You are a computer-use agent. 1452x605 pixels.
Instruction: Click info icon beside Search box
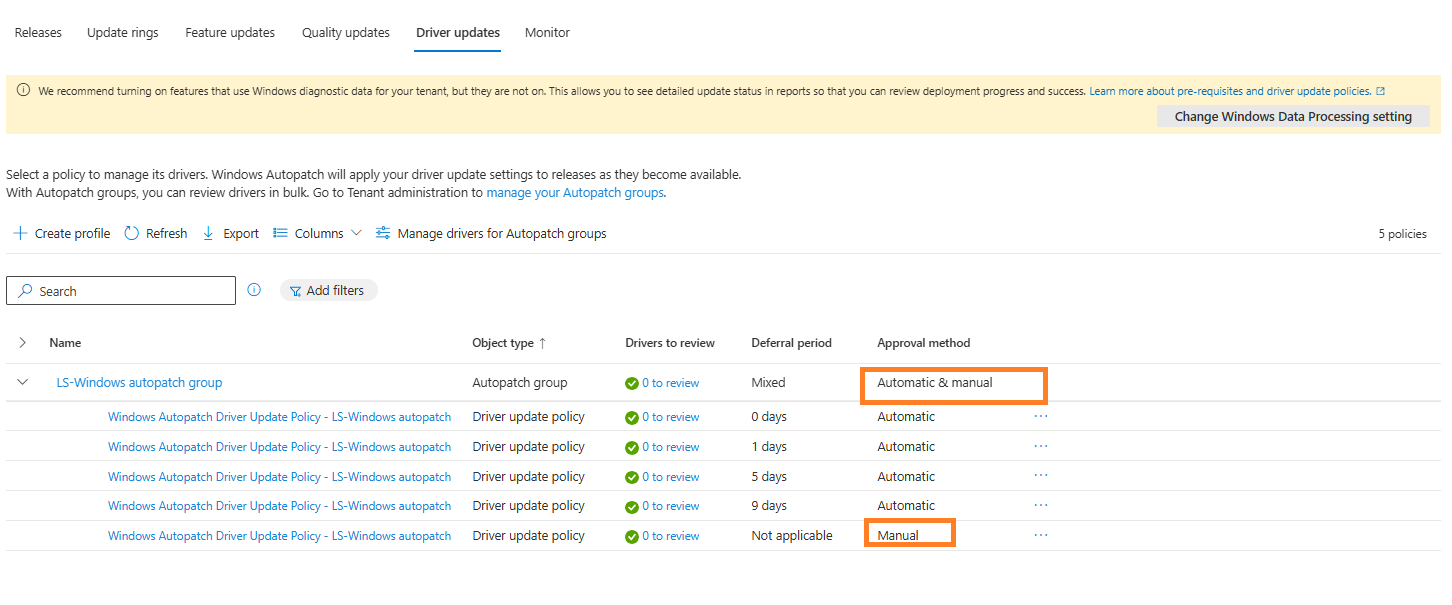(x=254, y=290)
